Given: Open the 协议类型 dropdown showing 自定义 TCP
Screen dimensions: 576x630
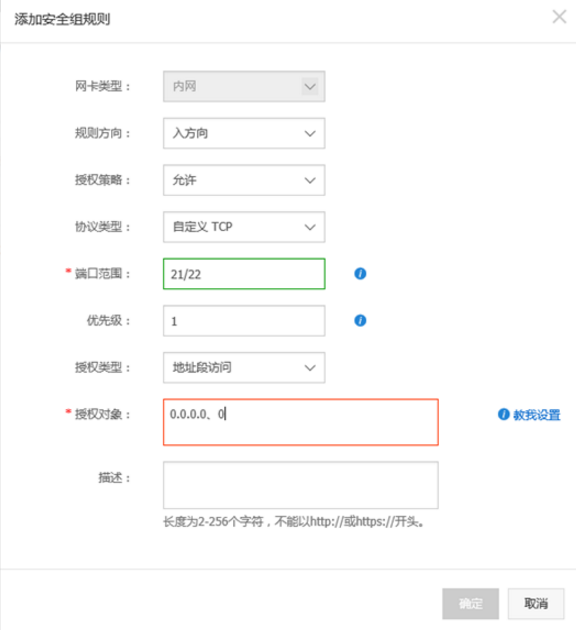Looking at the screenshot, I should tap(244, 227).
